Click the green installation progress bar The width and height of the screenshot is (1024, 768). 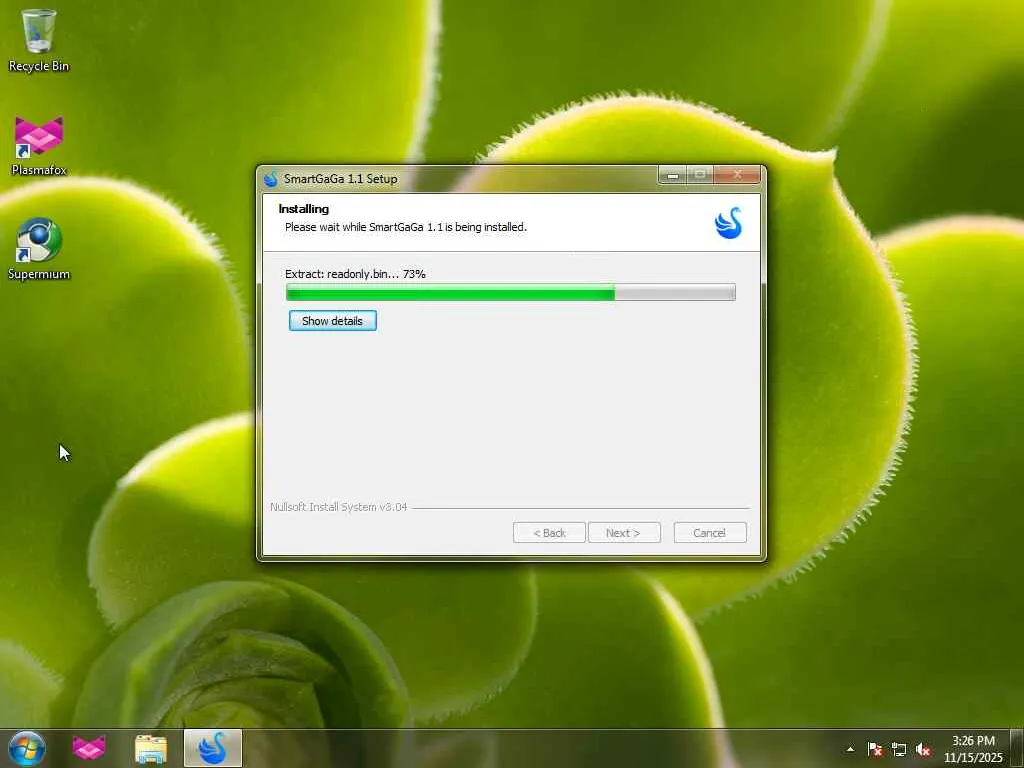point(511,292)
